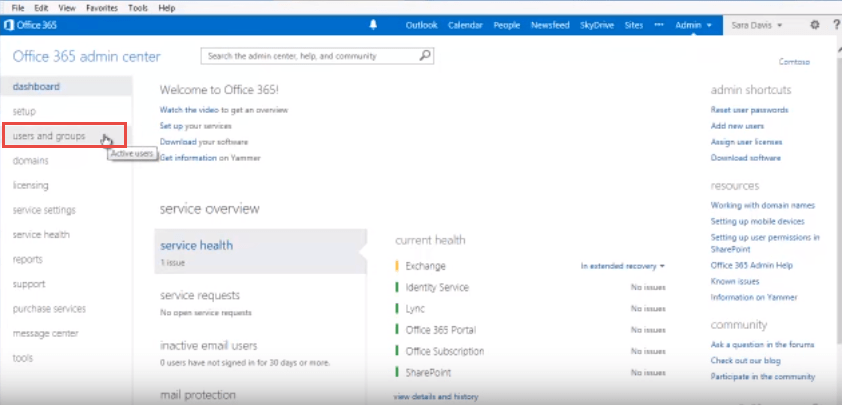Open message center in left navigation
Image resolution: width=842 pixels, height=405 pixels.
coord(46,334)
